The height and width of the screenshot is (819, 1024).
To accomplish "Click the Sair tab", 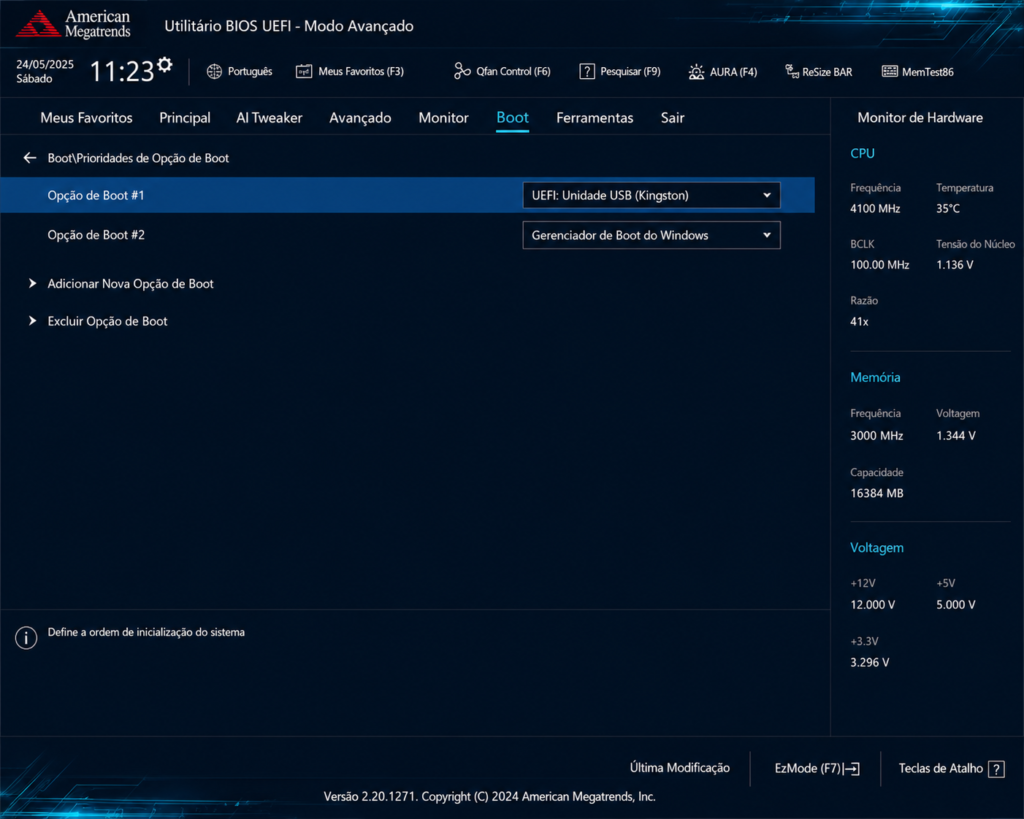I will 672,118.
